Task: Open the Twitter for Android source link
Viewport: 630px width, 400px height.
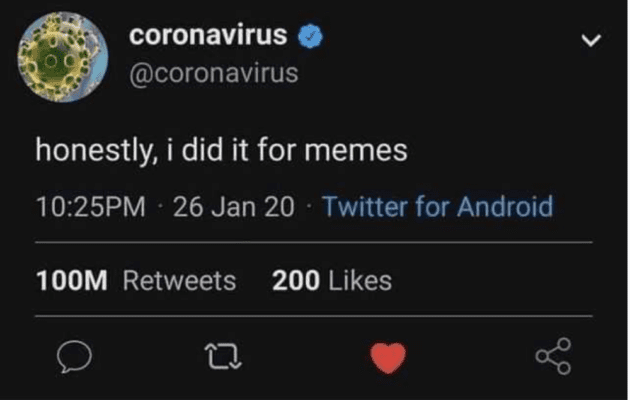Action: click(438, 207)
